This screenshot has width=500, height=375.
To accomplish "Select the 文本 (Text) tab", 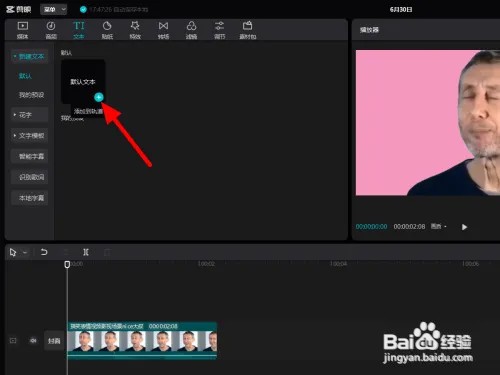I will coord(79,30).
